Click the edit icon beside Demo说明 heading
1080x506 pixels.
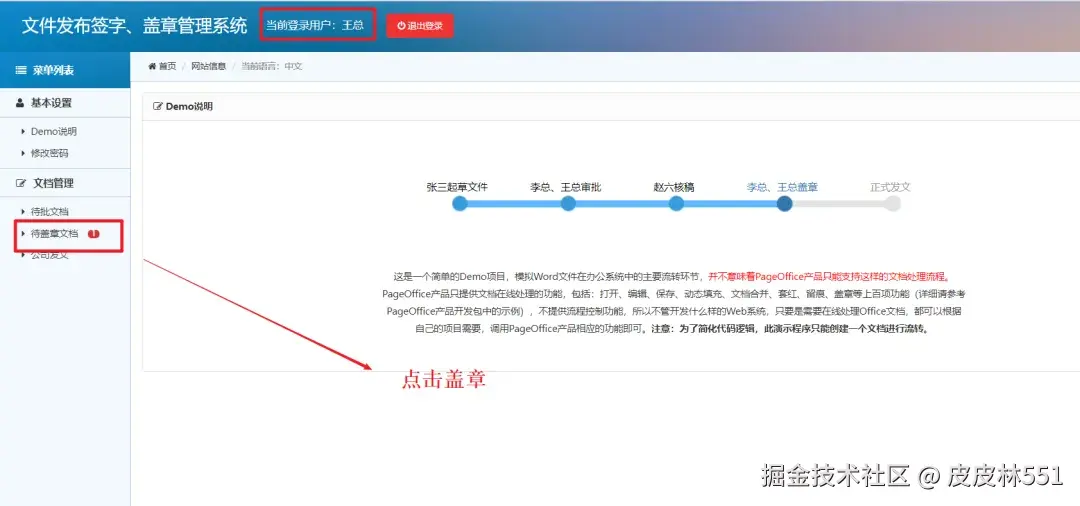point(158,107)
